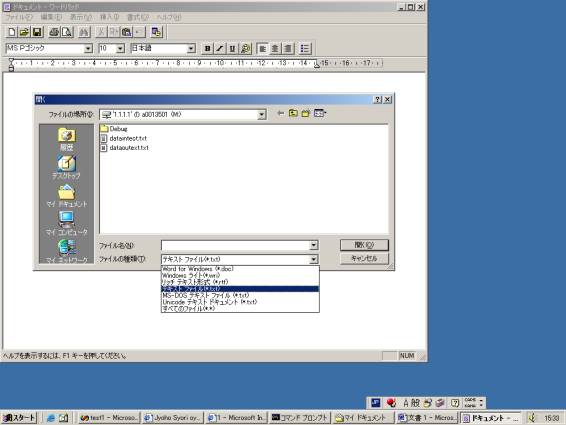The width and height of the screenshot is (566, 425).
Task: Click the font color palette icon
Action: pos(245,48)
